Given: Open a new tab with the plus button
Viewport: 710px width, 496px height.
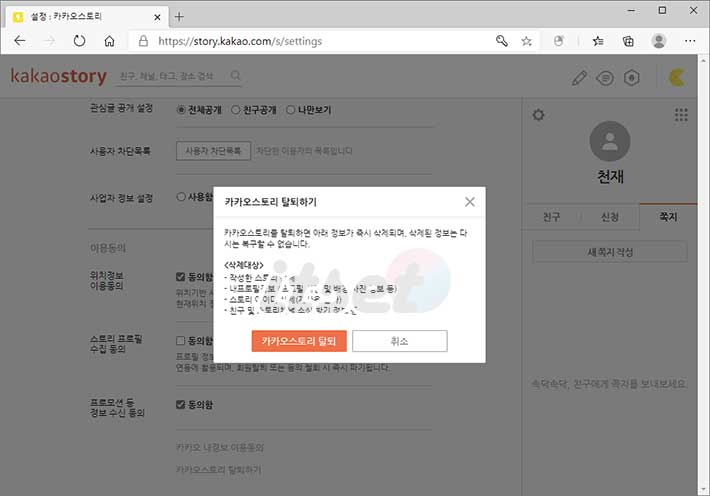Looking at the screenshot, I should click(x=179, y=17).
